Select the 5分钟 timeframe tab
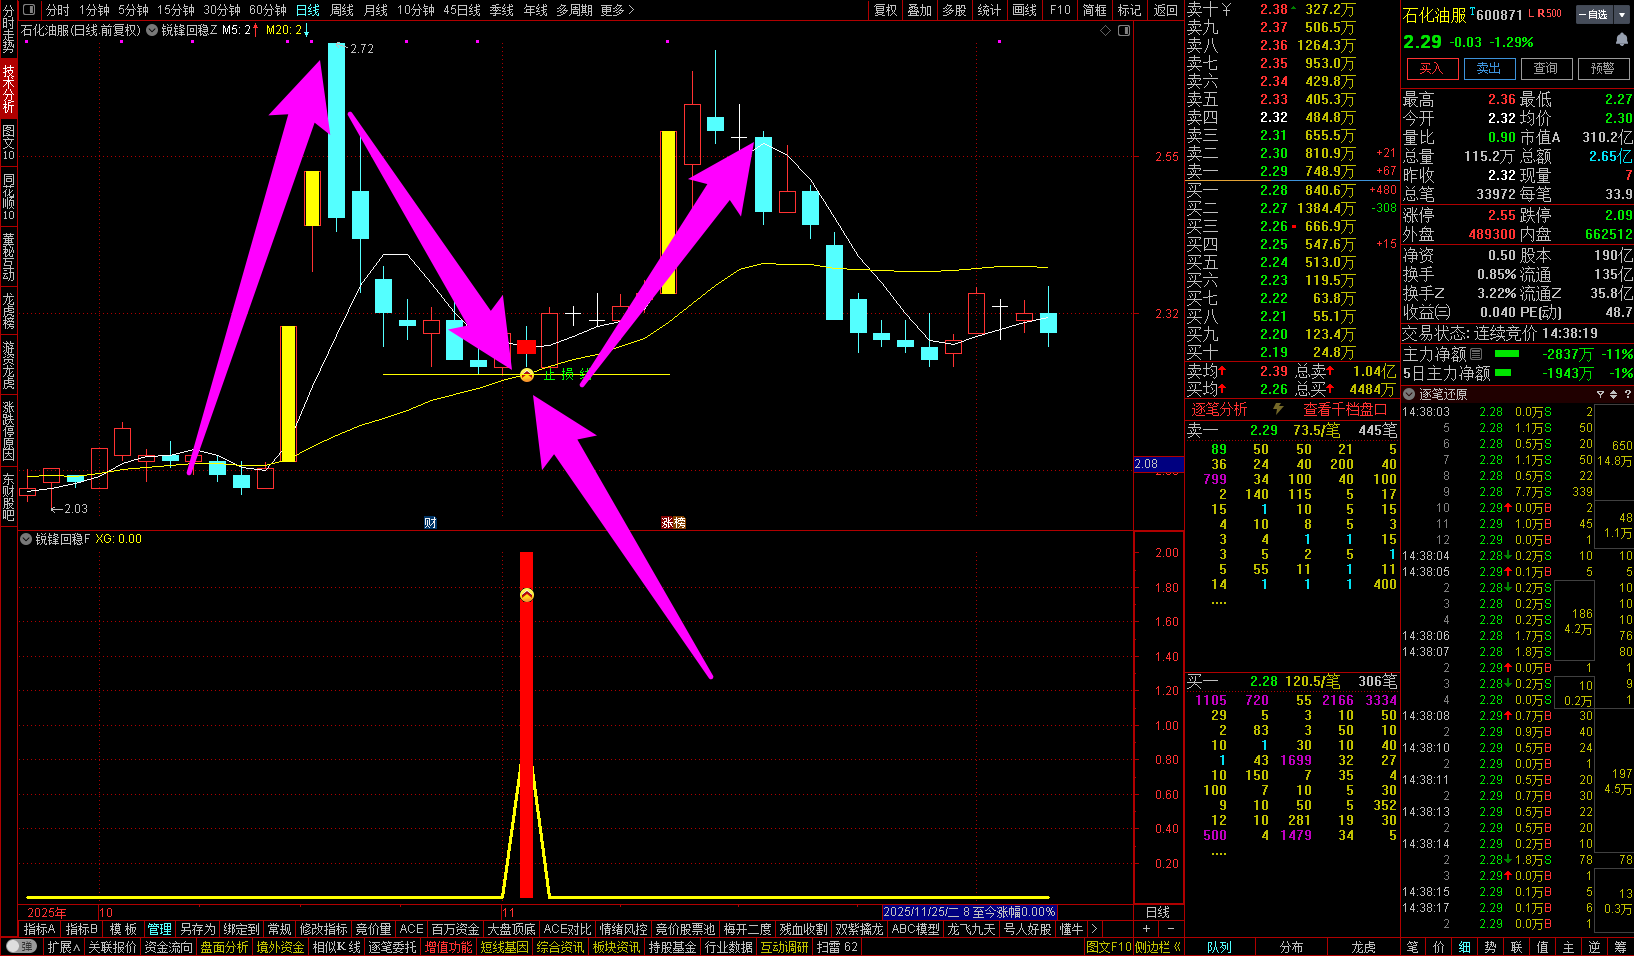This screenshot has width=1634, height=956. (x=133, y=10)
